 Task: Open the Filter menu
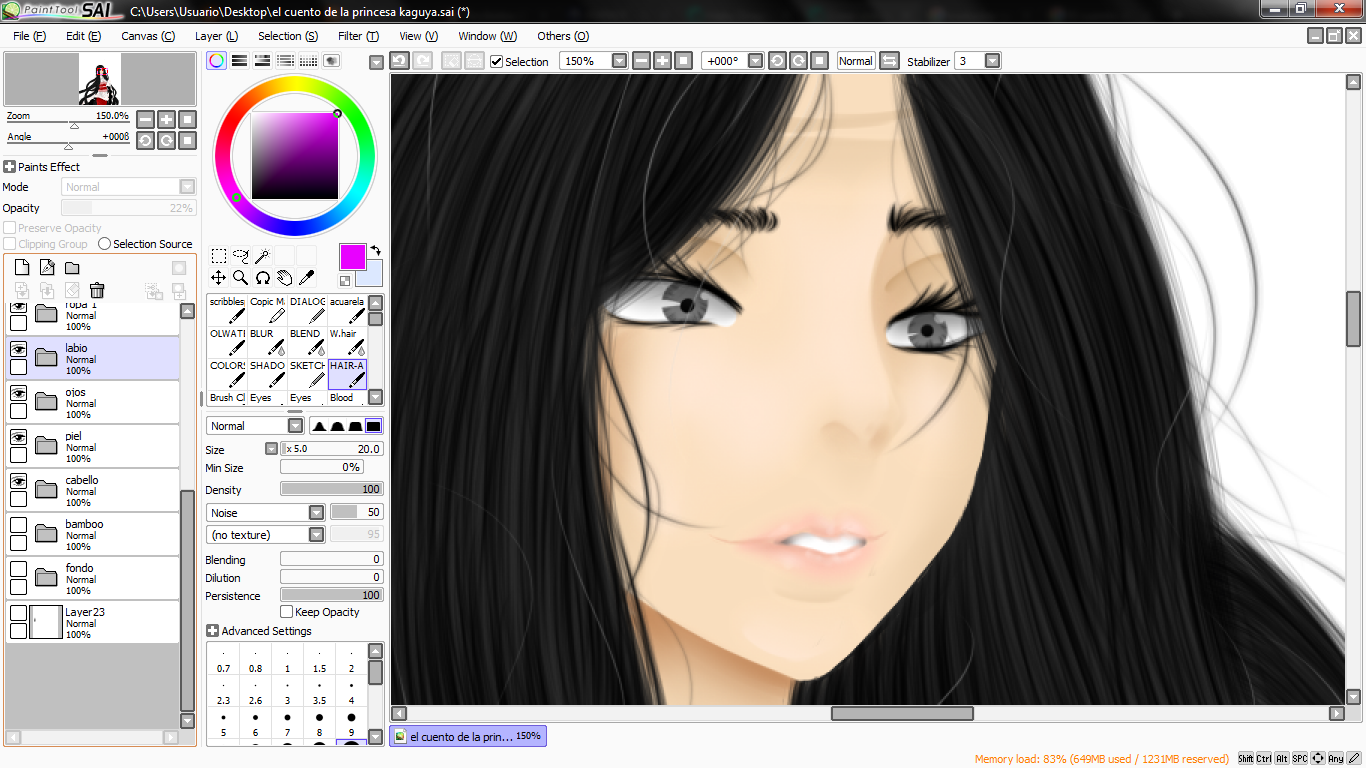(x=358, y=36)
